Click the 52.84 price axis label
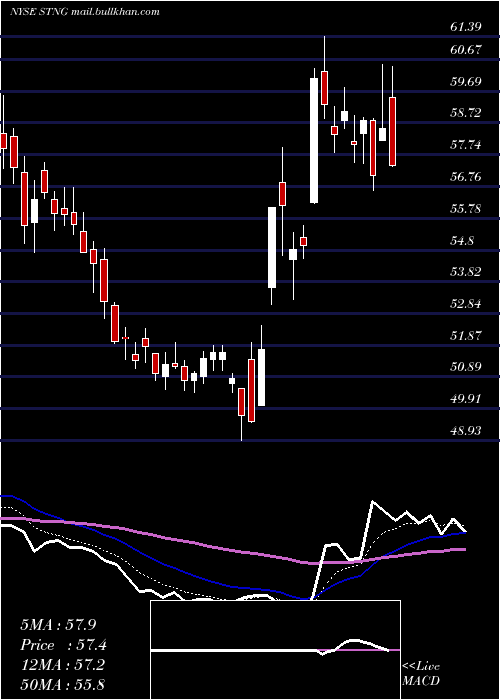Viewport: 500px width, 700px height. pos(466,304)
